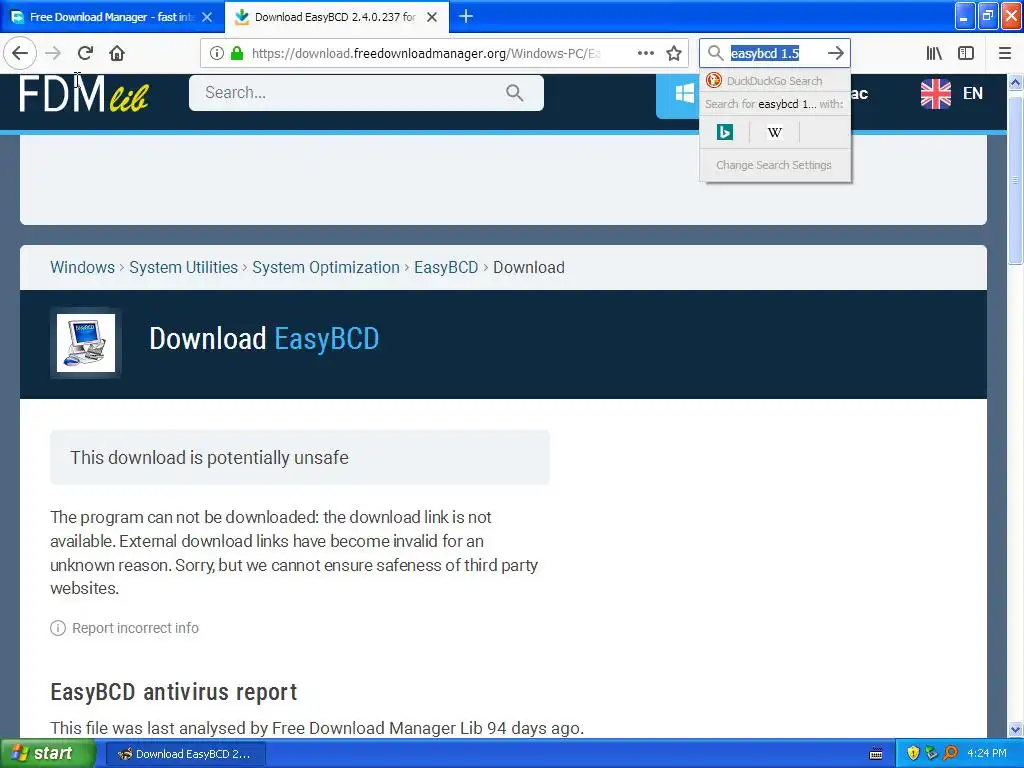Toggle the sidebar view icon
Viewport: 1024px width, 768px height.
(966, 53)
